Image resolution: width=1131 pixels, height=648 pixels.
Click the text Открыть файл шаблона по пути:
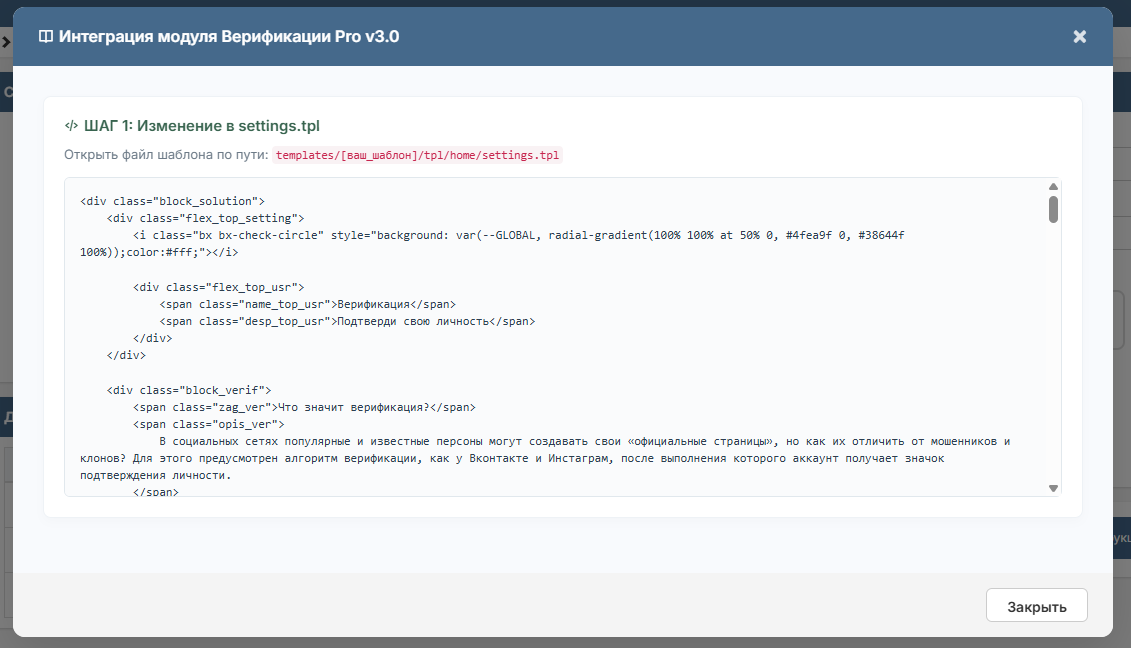pos(166,155)
